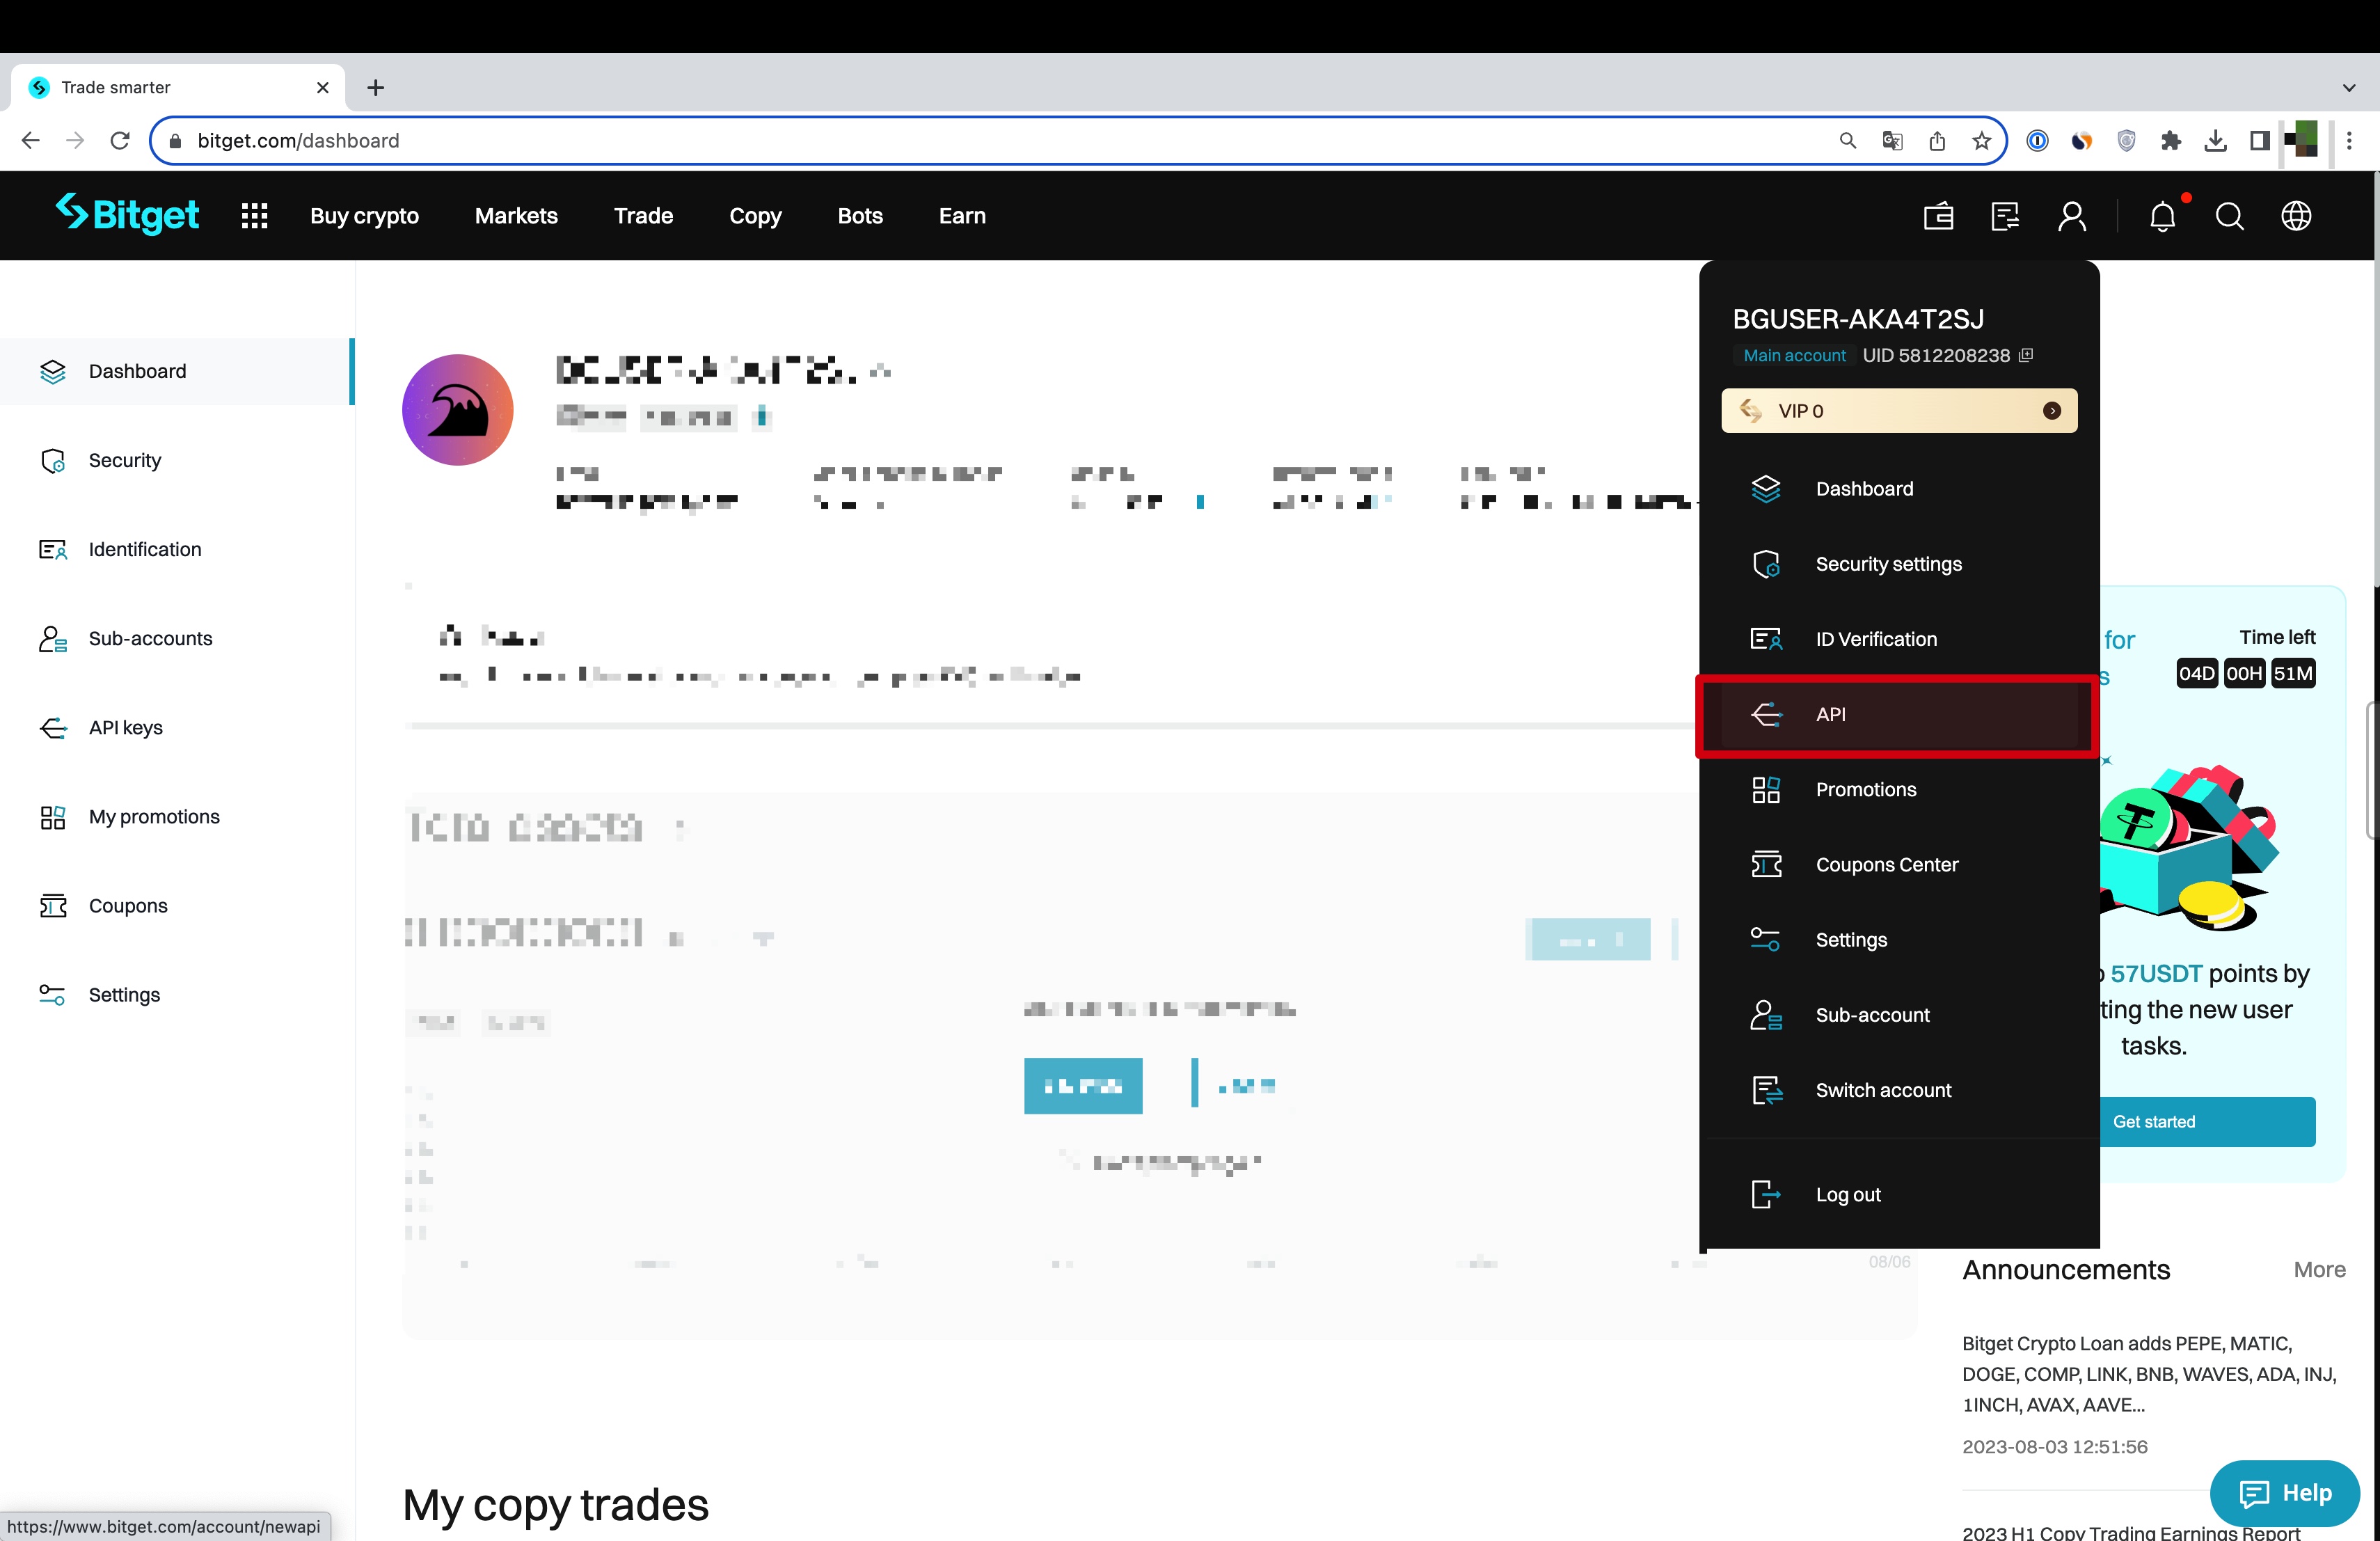Open Security settings in dropdown menu
The height and width of the screenshot is (1541, 2380).
(1888, 564)
